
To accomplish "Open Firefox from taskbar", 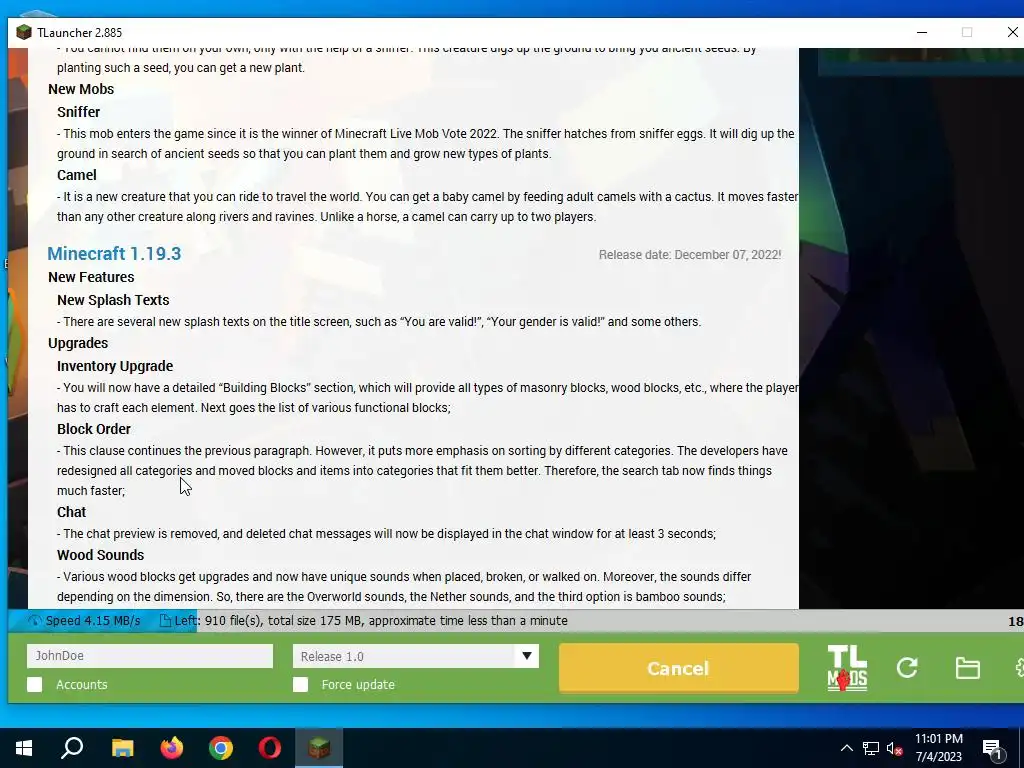I will click(172, 748).
